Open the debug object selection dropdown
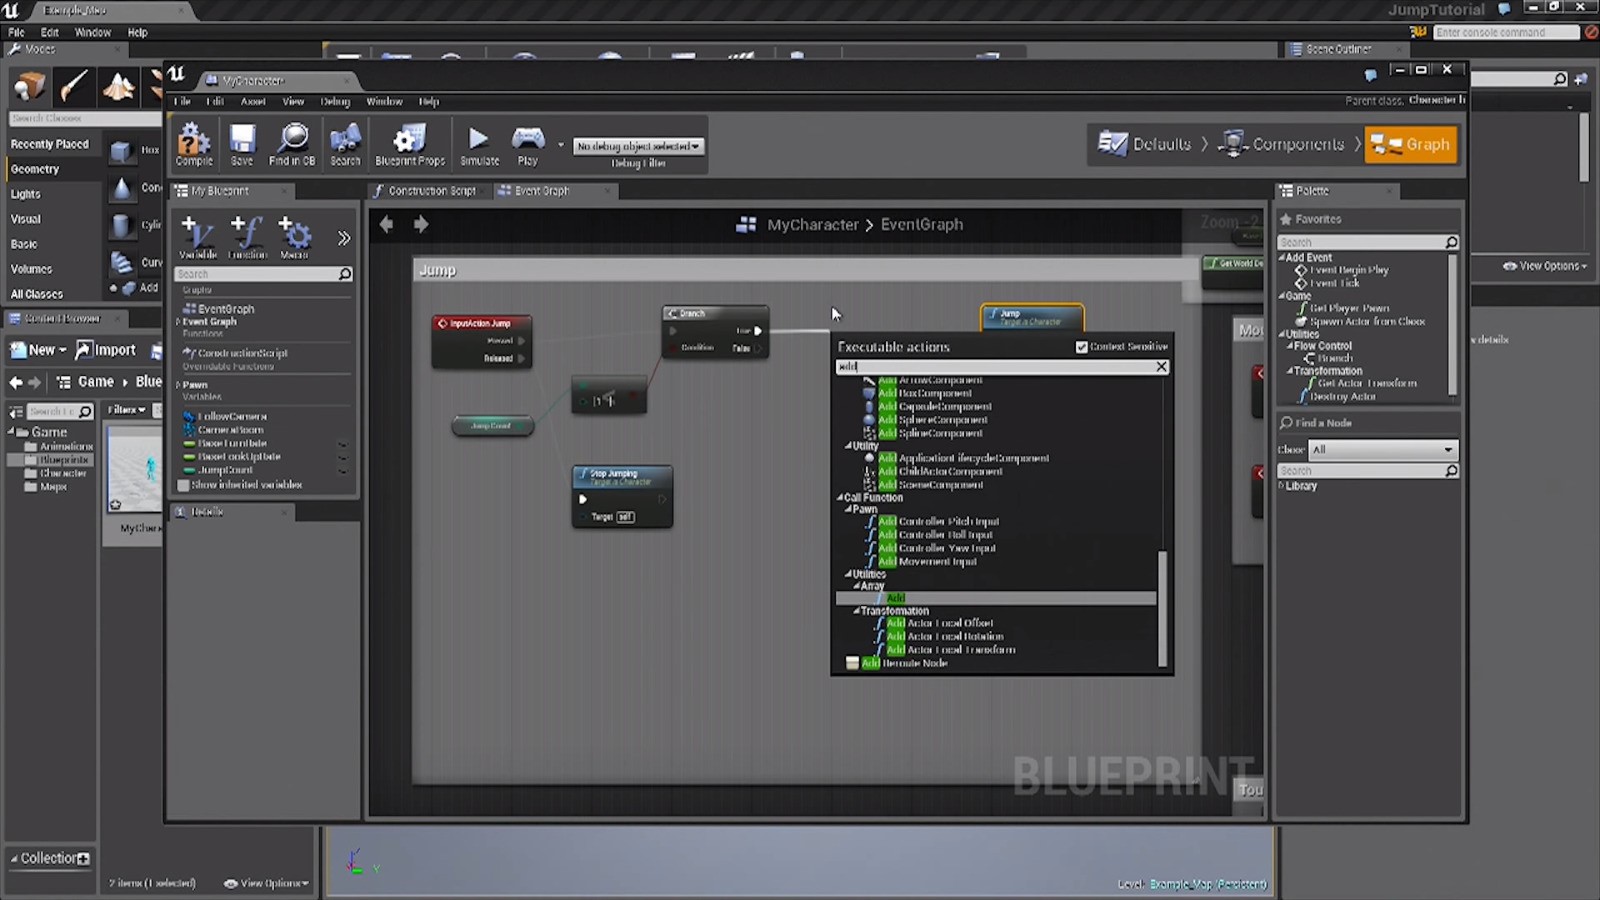This screenshot has height=900, width=1600. coord(638,146)
